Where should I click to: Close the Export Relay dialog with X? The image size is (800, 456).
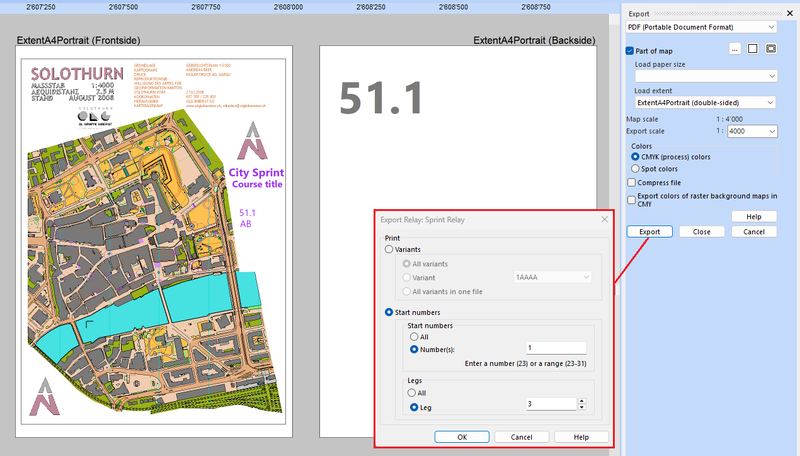605,219
